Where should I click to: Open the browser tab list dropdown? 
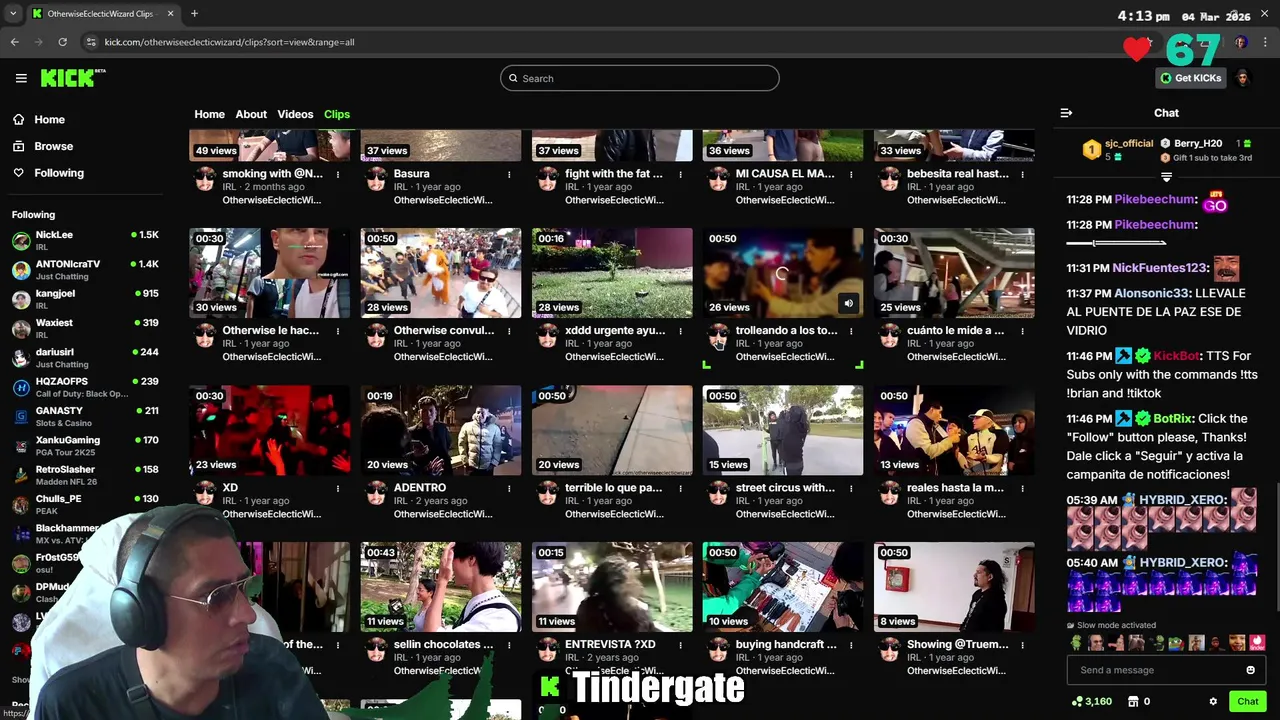tap(13, 14)
